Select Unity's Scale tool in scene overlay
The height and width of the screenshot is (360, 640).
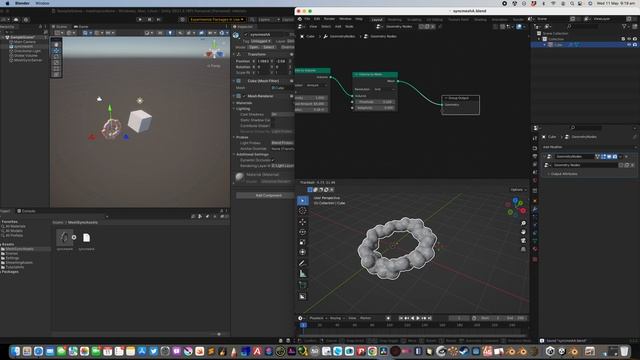(x=57, y=62)
